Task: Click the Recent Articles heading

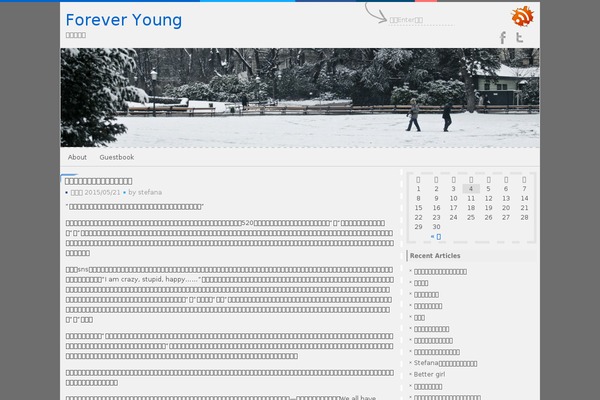Action: [435, 256]
